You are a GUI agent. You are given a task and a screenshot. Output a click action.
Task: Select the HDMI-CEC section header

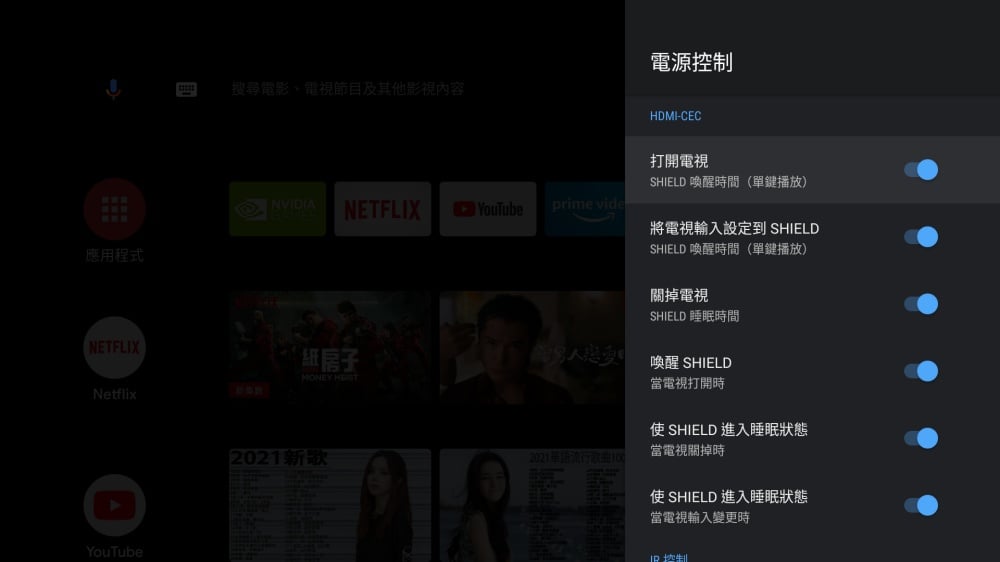(676, 116)
